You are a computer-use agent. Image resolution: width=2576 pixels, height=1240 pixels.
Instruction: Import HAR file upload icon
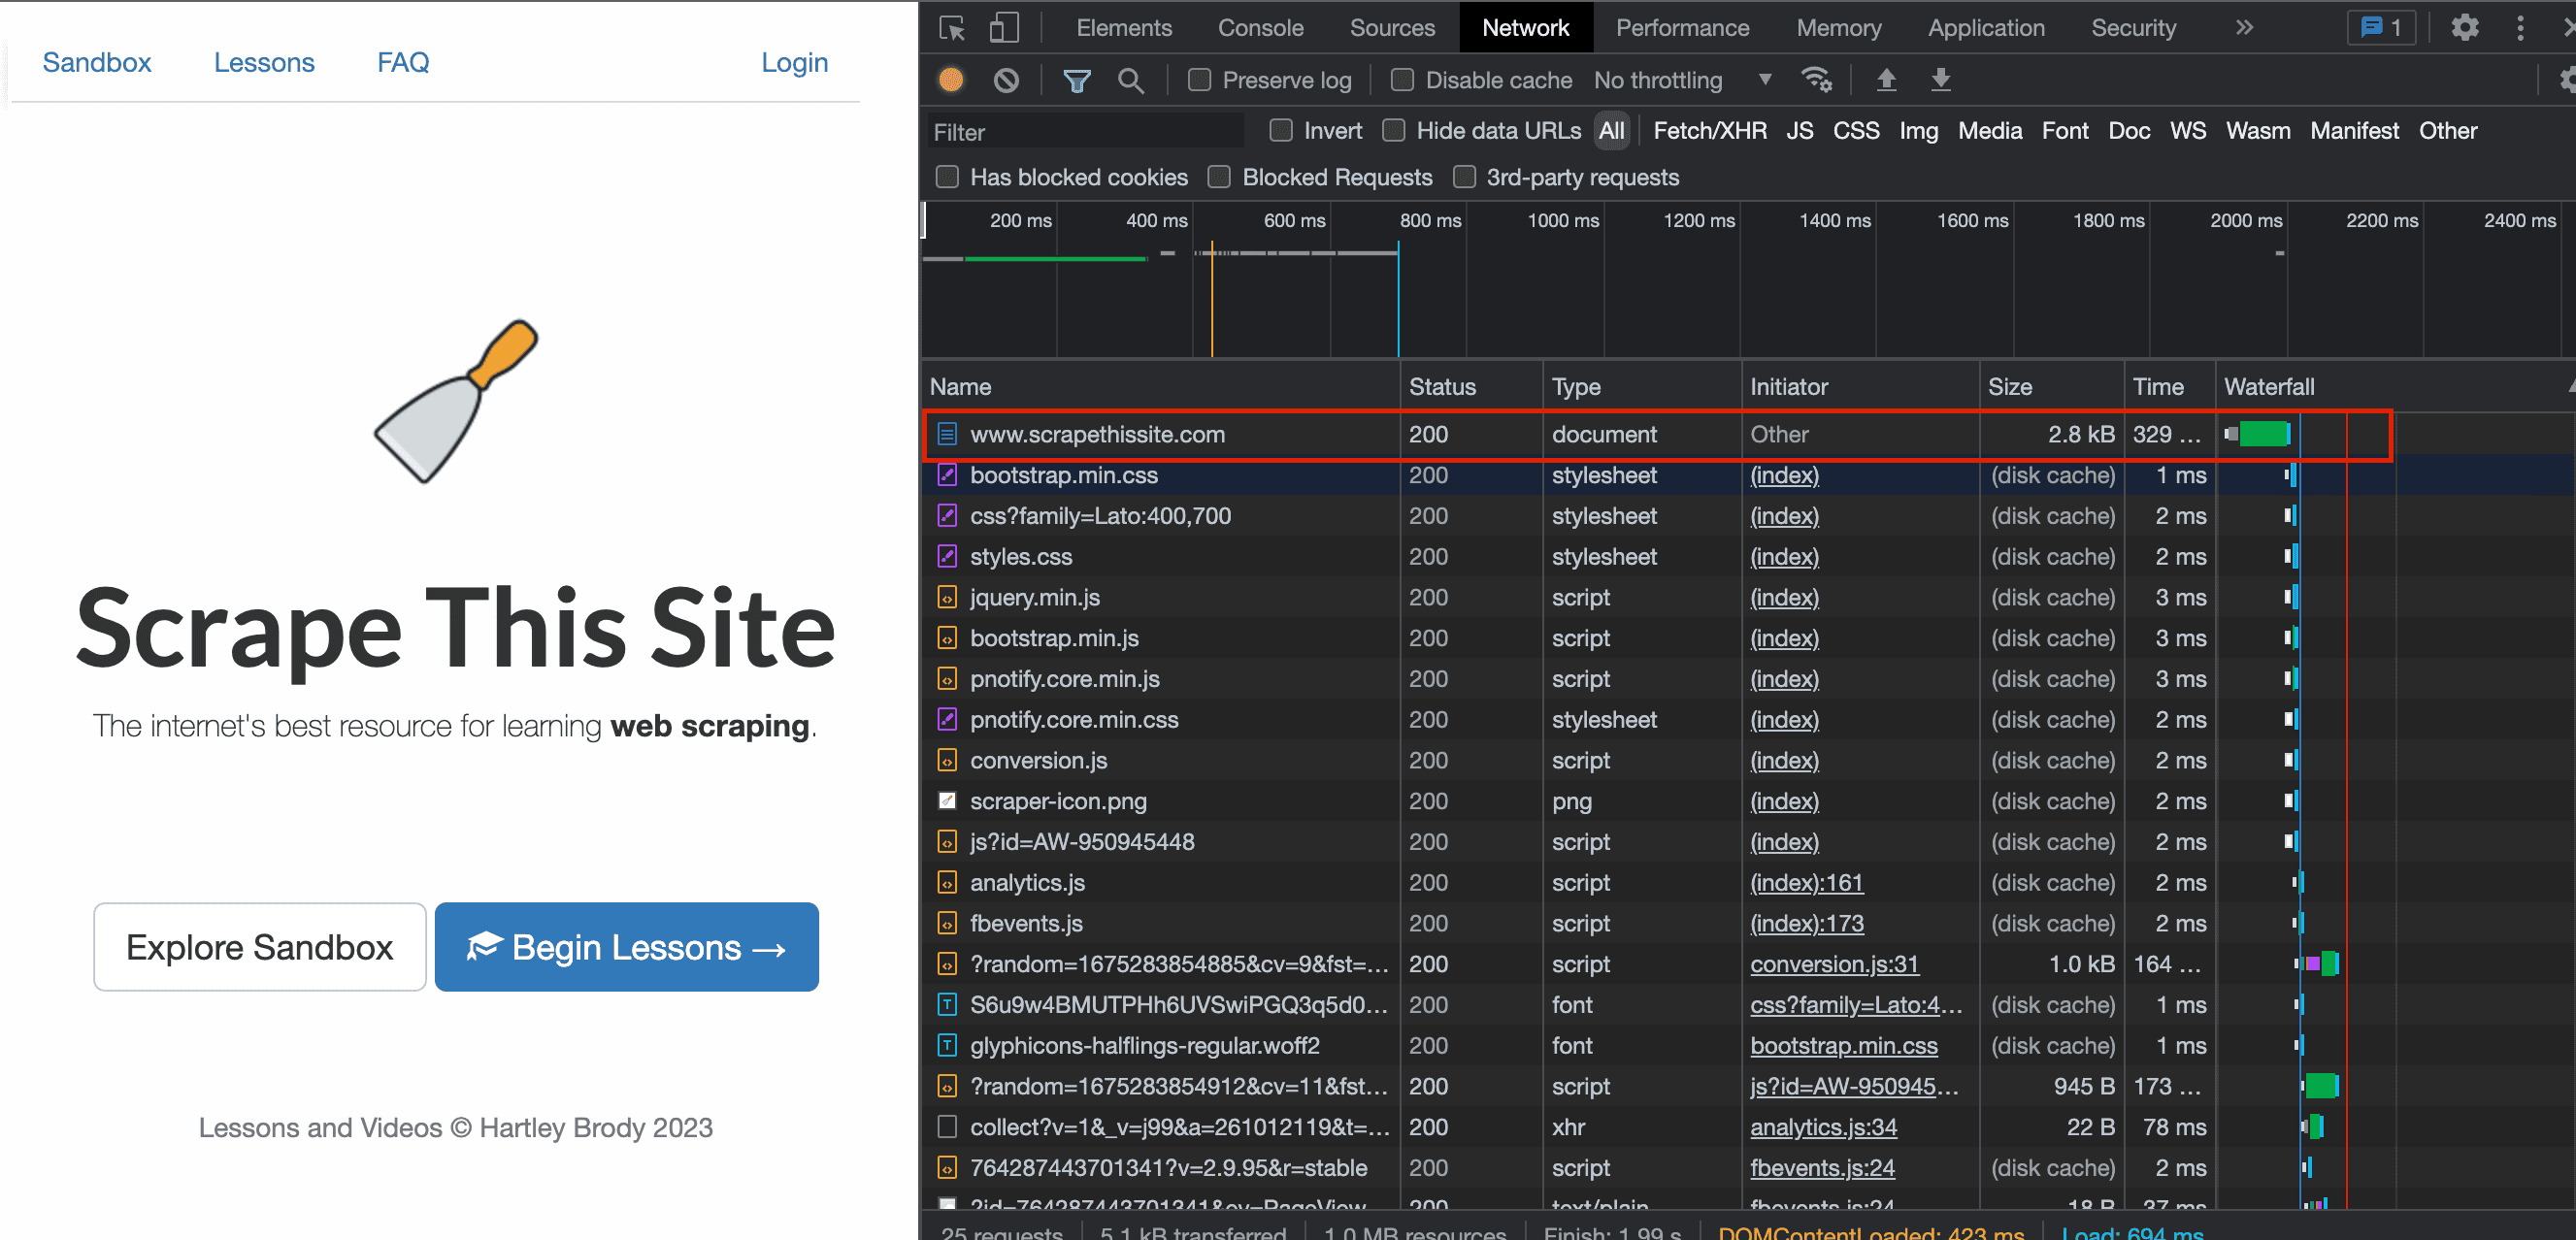pyautogui.click(x=1886, y=80)
